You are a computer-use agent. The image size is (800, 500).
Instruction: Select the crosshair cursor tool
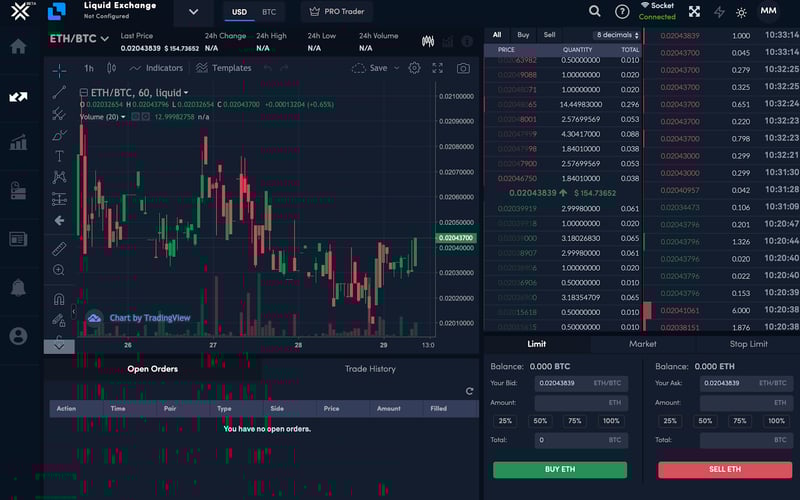coord(59,70)
